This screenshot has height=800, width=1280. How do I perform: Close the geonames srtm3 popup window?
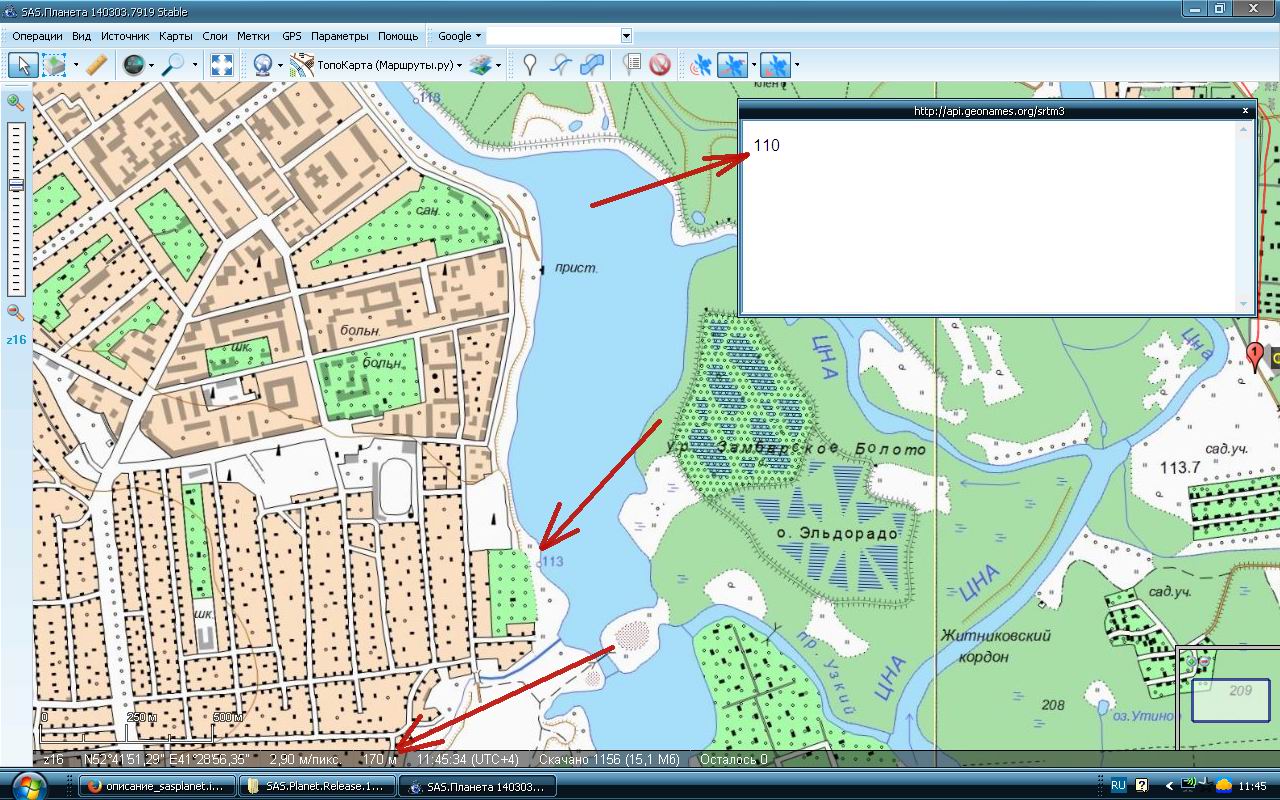(x=1245, y=111)
